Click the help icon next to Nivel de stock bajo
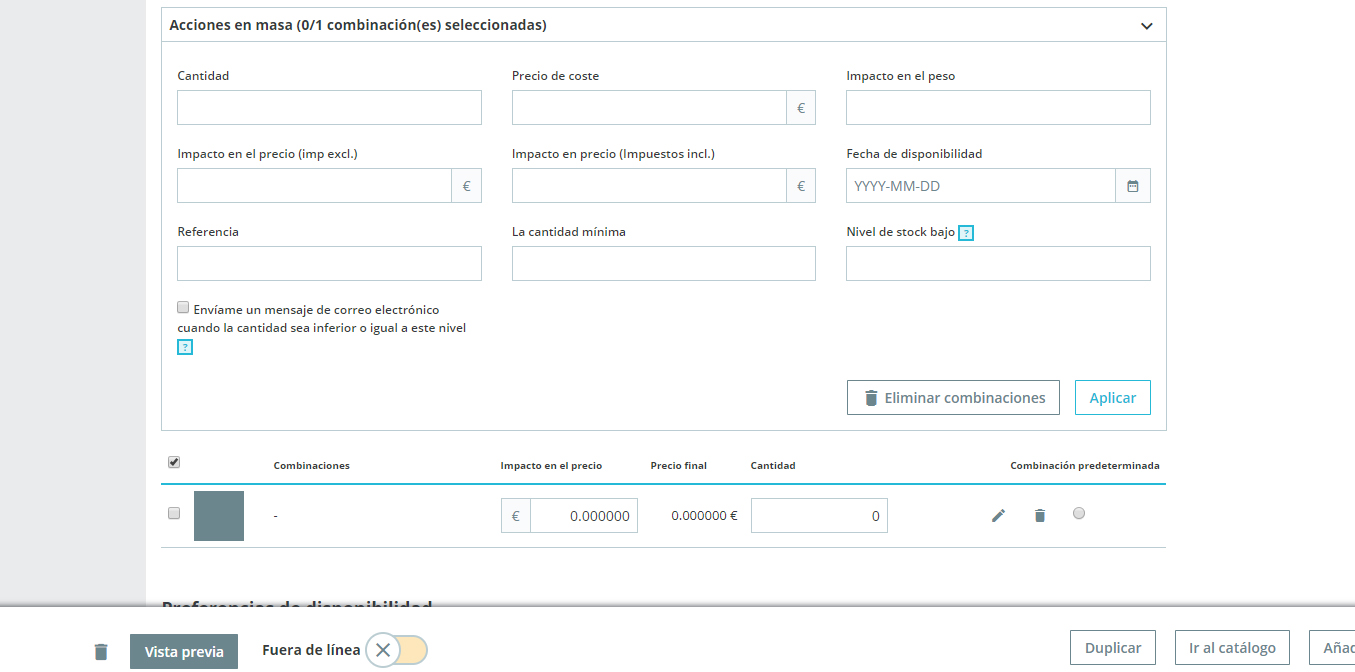The image size is (1355, 672). click(966, 233)
